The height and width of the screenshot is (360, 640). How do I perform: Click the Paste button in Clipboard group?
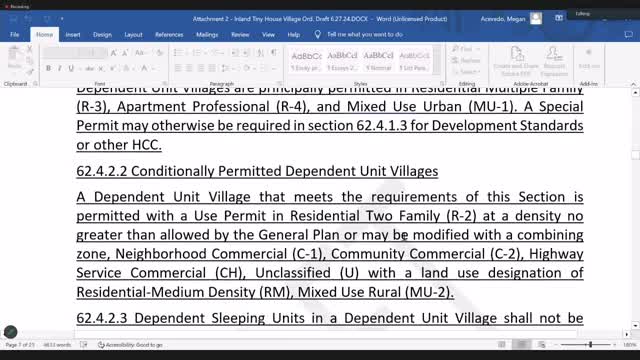(14, 57)
